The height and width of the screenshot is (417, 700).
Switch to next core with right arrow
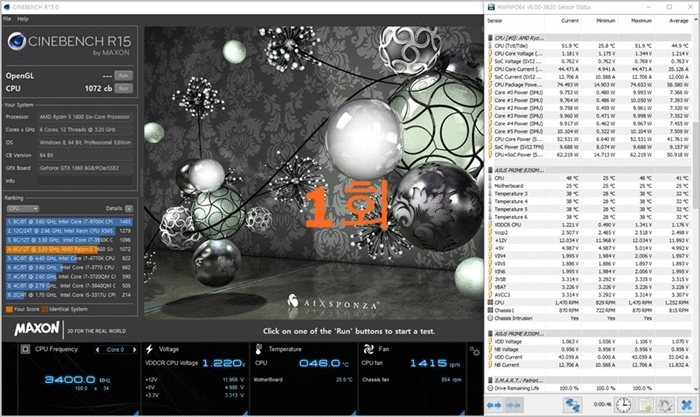(x=134, y=350)
